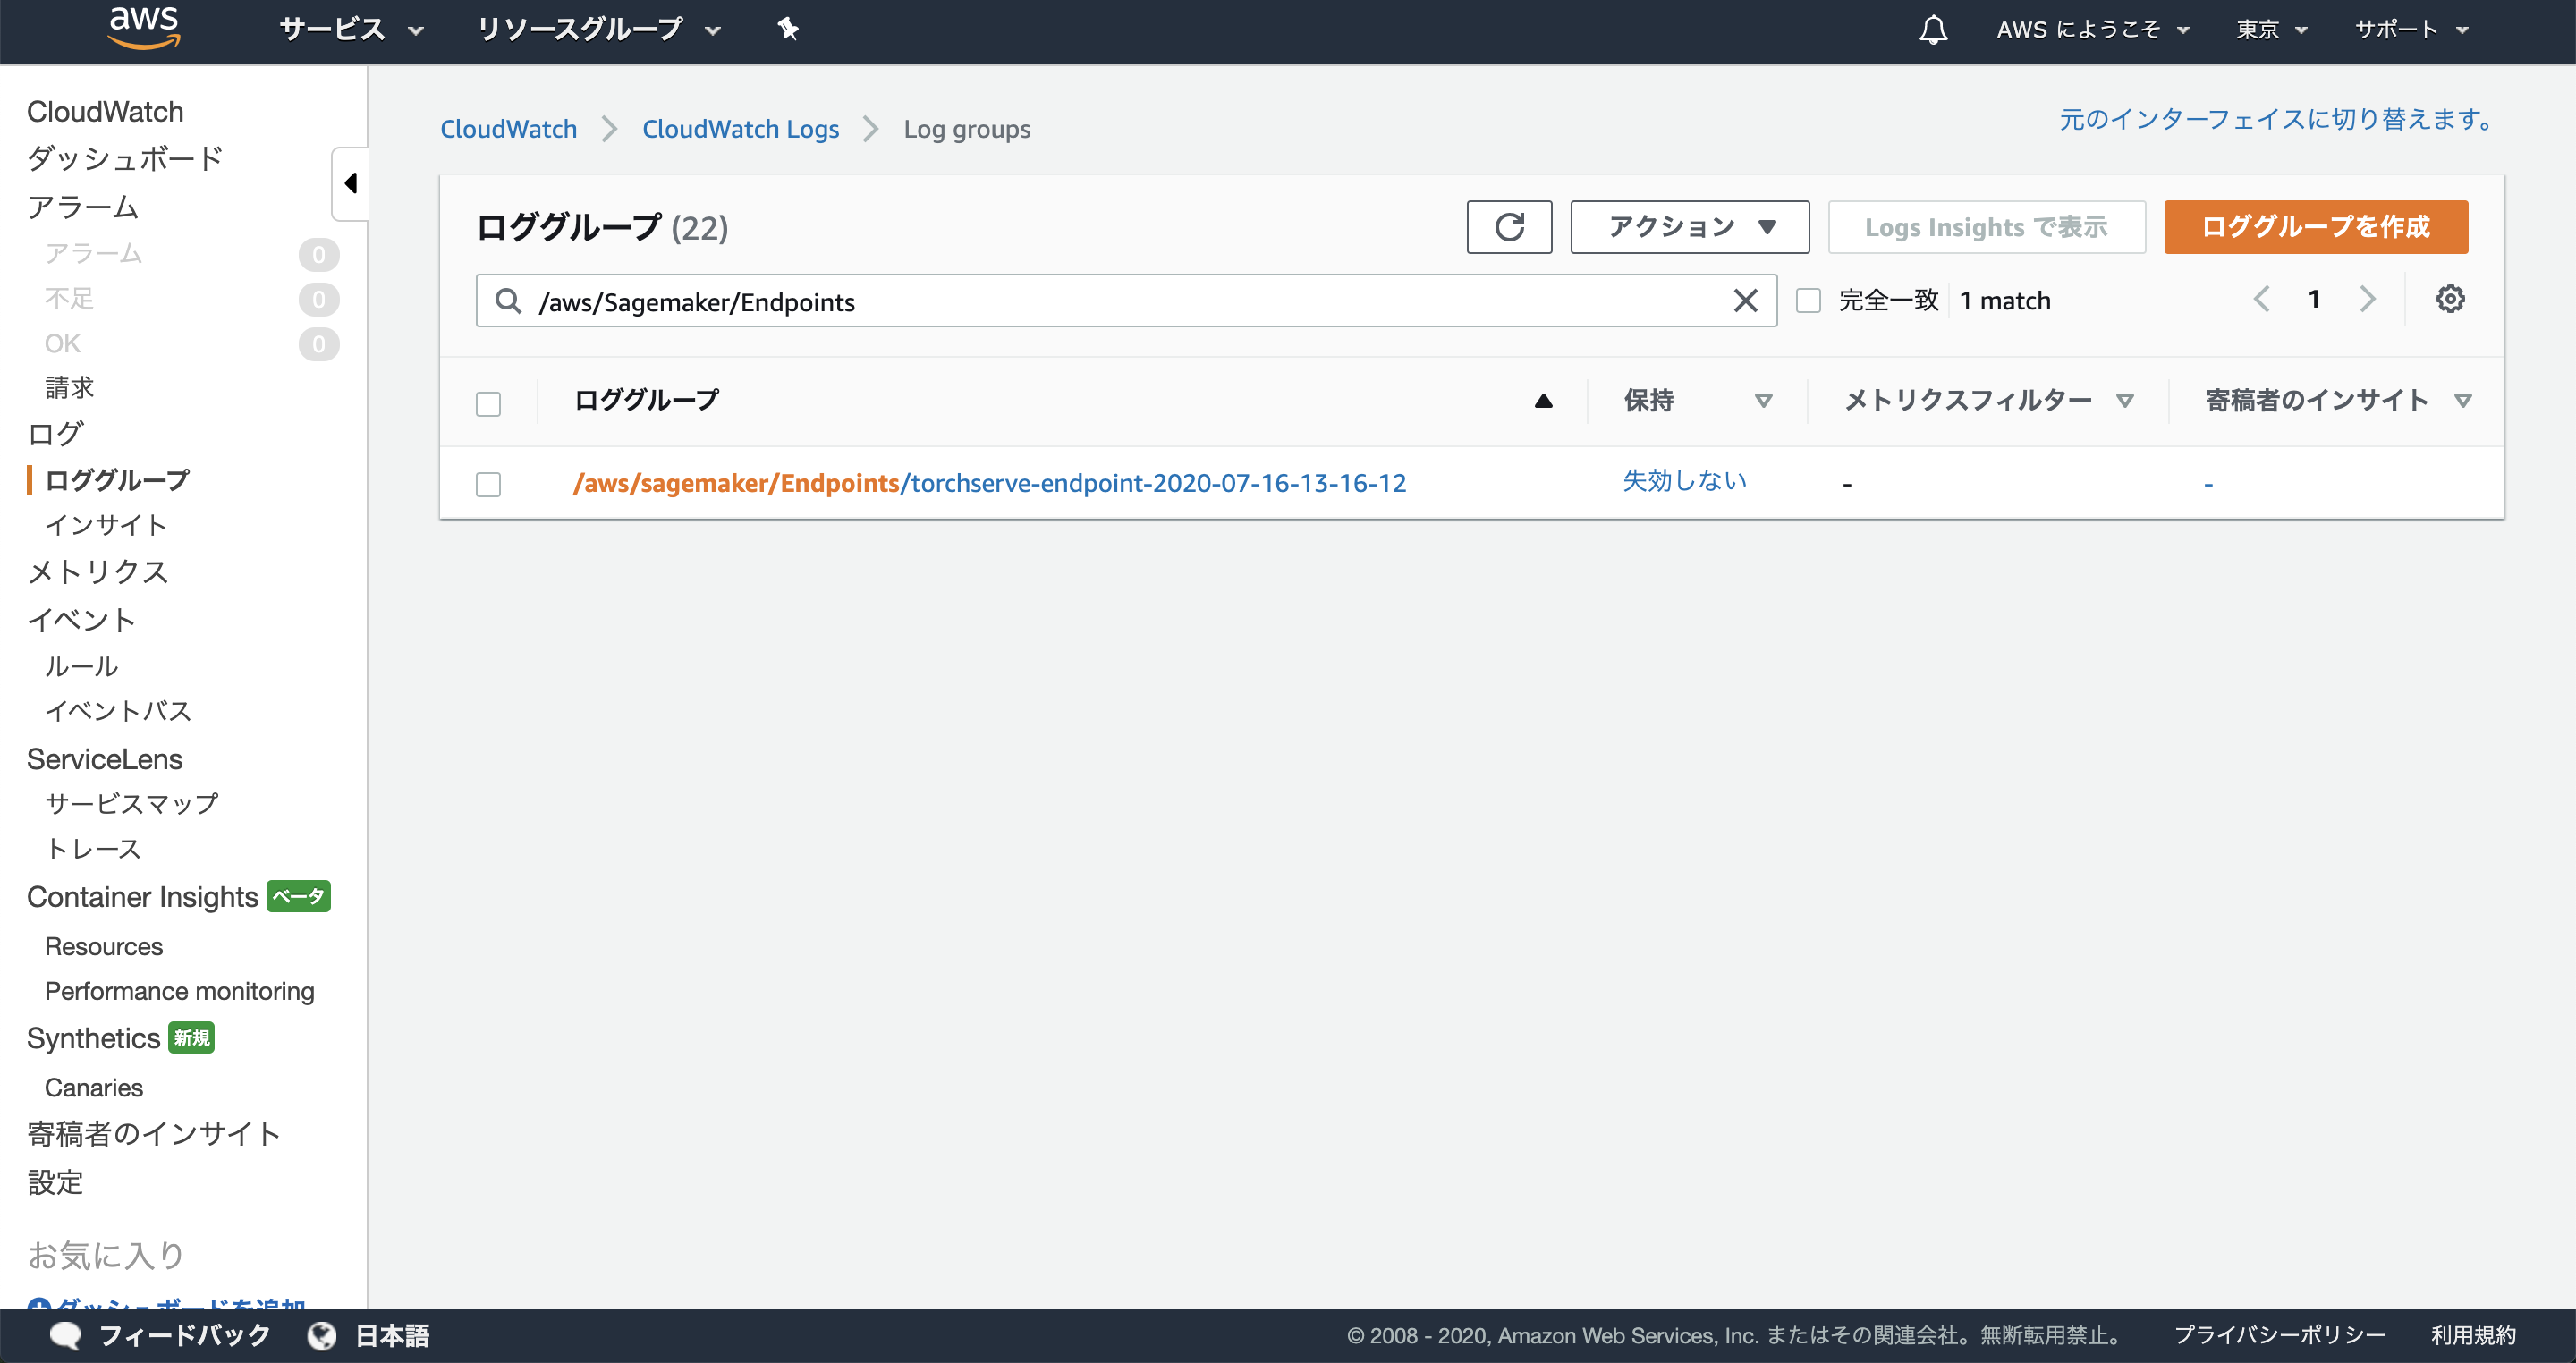Click OK alarm state item
This screenshot has width=2576, height=1363.
(62, 343)
